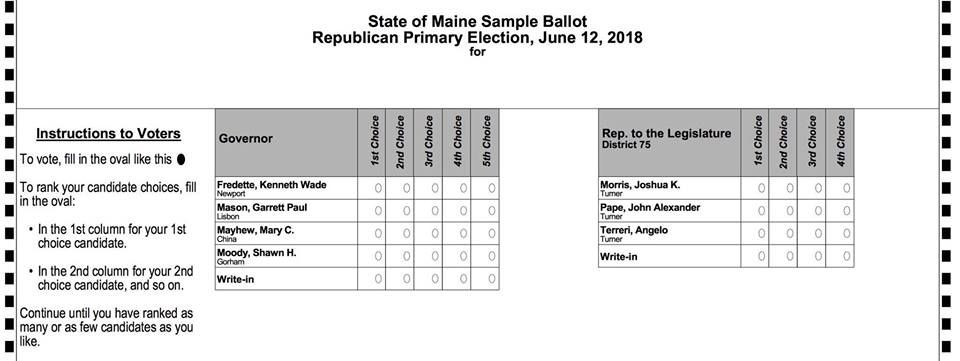
Task: Mark 5th Choice oval for Governor Write-in
Action: tap(492, 279)
